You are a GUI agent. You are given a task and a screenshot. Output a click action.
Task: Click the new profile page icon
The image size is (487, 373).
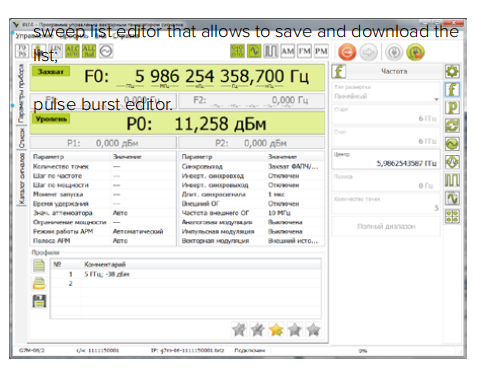(x=39, y=266)
